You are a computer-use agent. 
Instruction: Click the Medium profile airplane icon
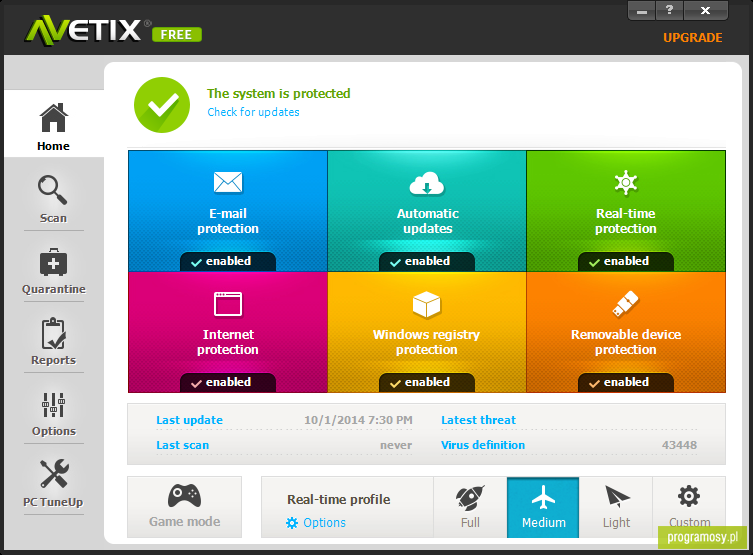(x=544, y=497)
